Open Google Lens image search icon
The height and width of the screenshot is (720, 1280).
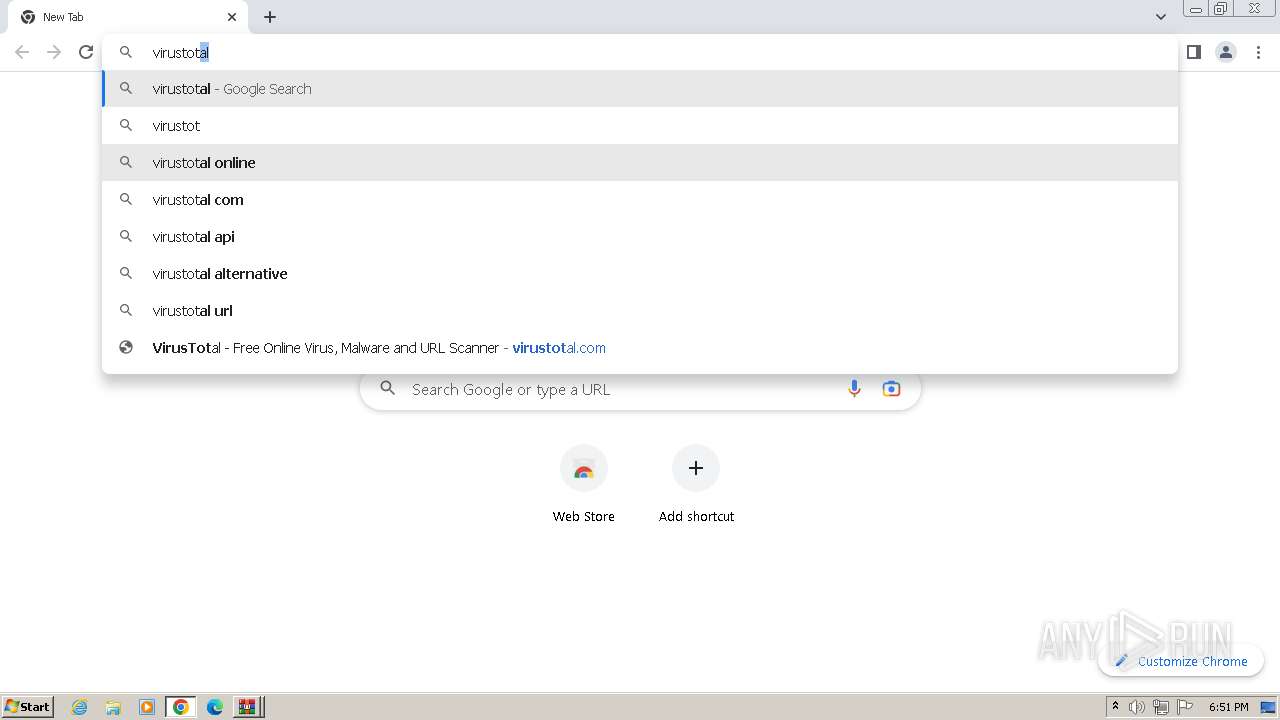(x=891, y=389)
